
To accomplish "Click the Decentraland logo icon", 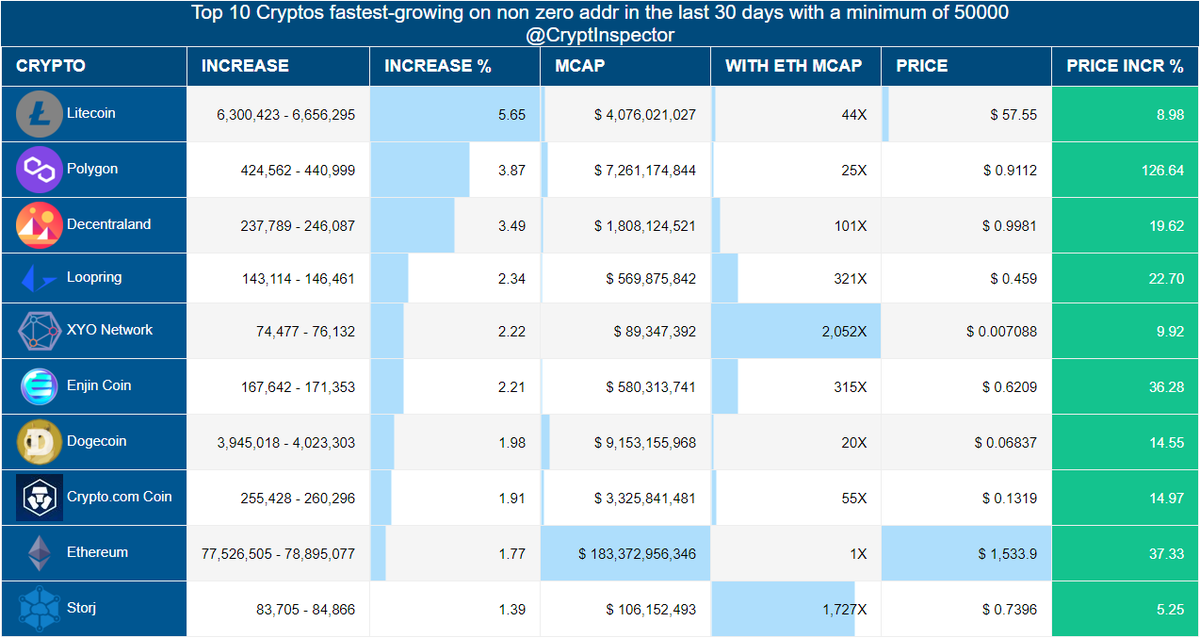I will coord(40,225).
